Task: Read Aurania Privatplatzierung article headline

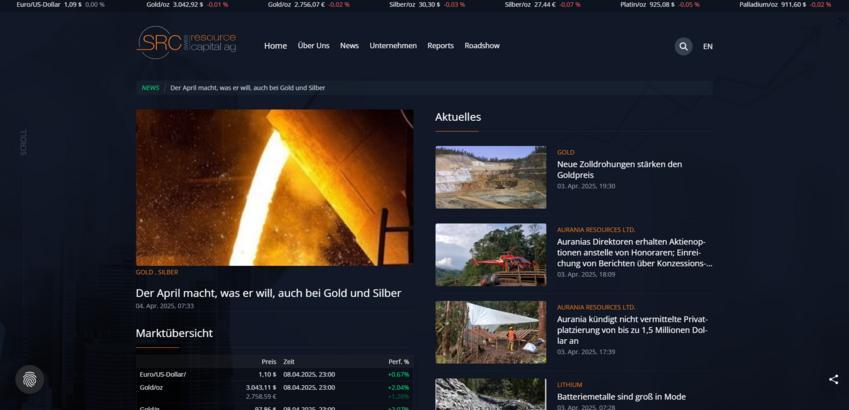Action: [632, 330]
